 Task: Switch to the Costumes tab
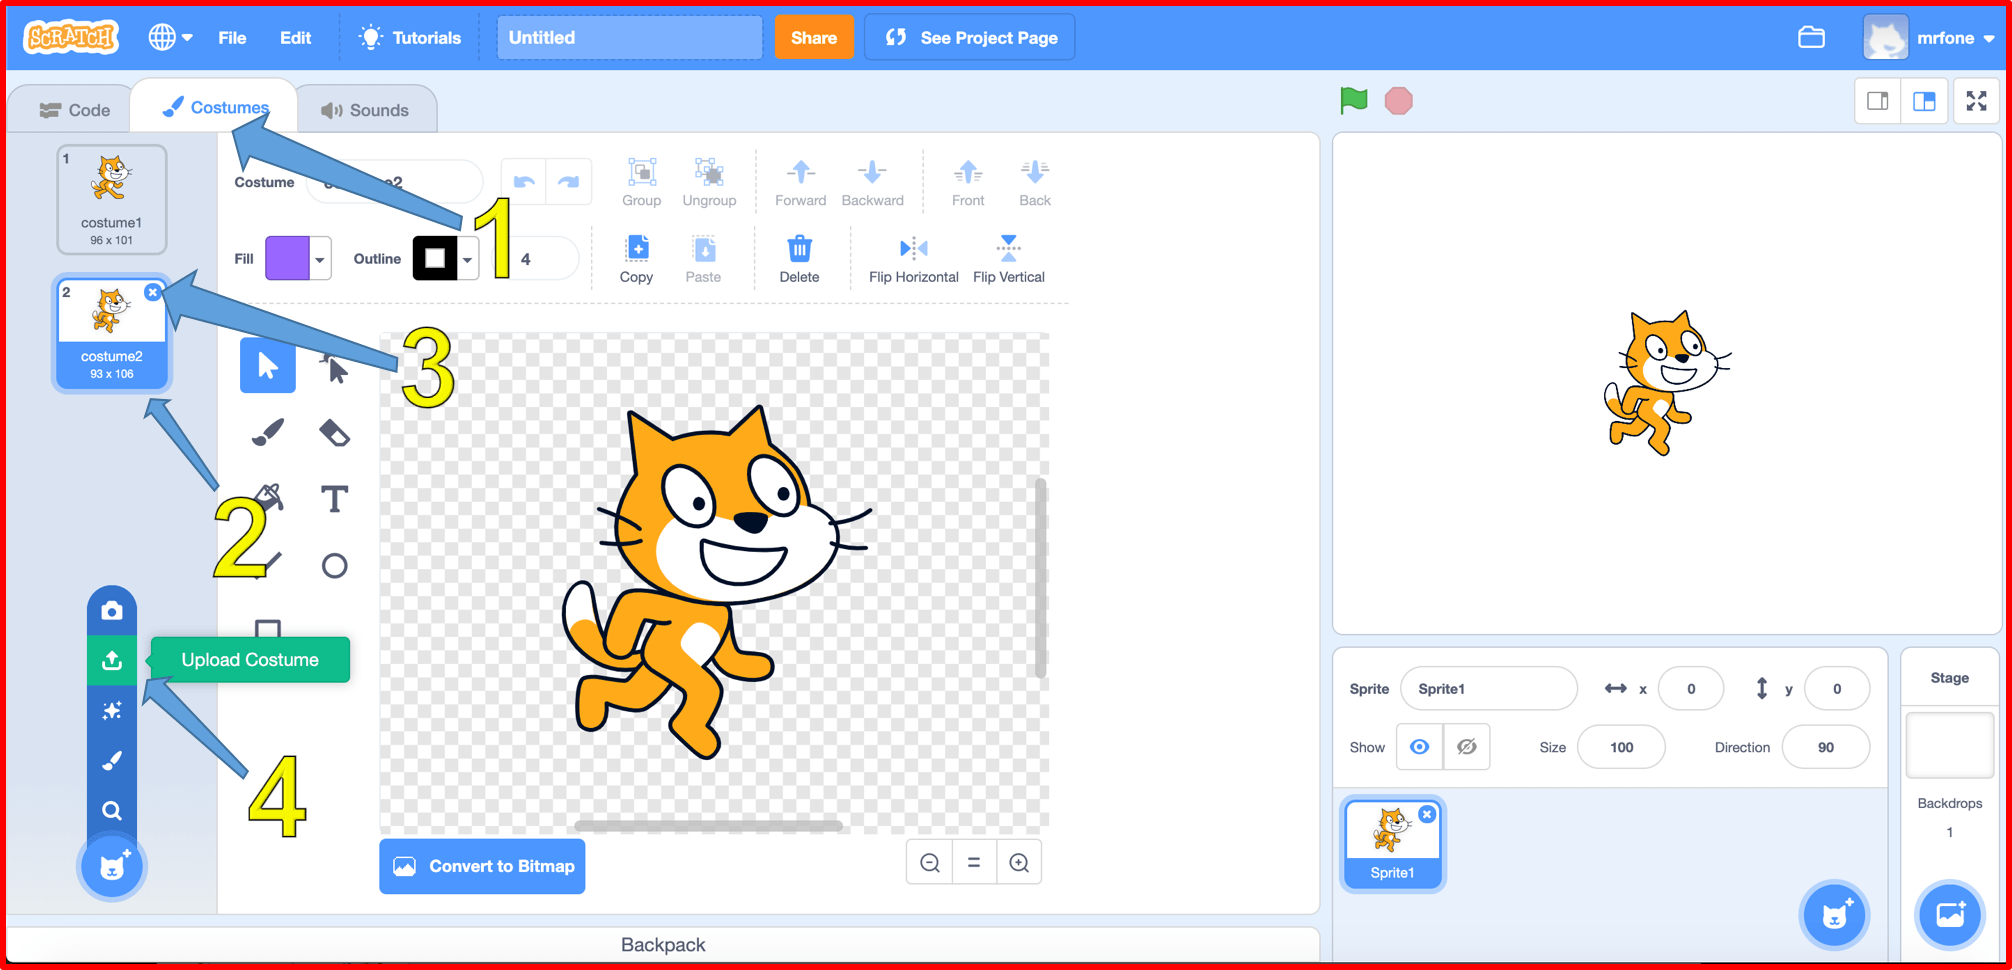point(214,107)
